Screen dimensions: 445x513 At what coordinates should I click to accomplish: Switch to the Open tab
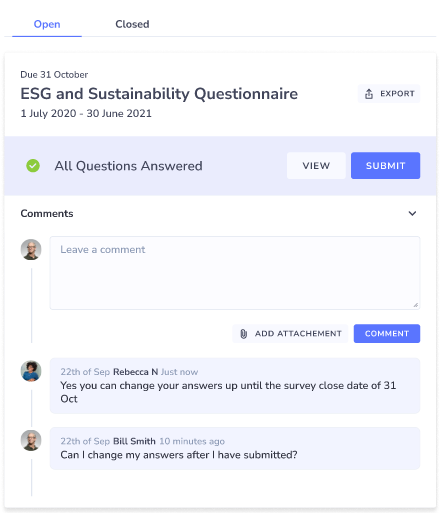(47, 24)
